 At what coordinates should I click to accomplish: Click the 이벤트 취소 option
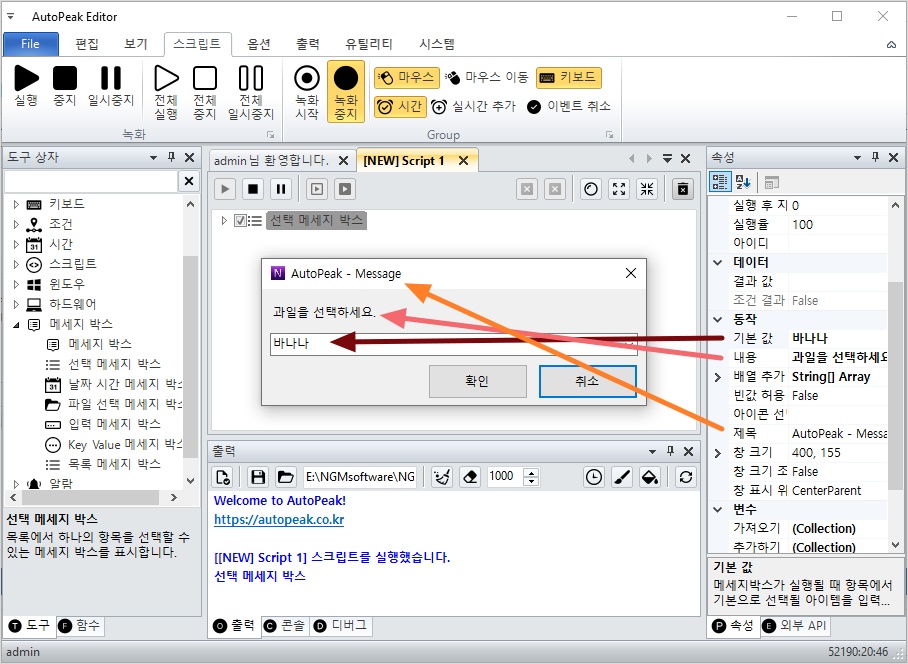569,107
